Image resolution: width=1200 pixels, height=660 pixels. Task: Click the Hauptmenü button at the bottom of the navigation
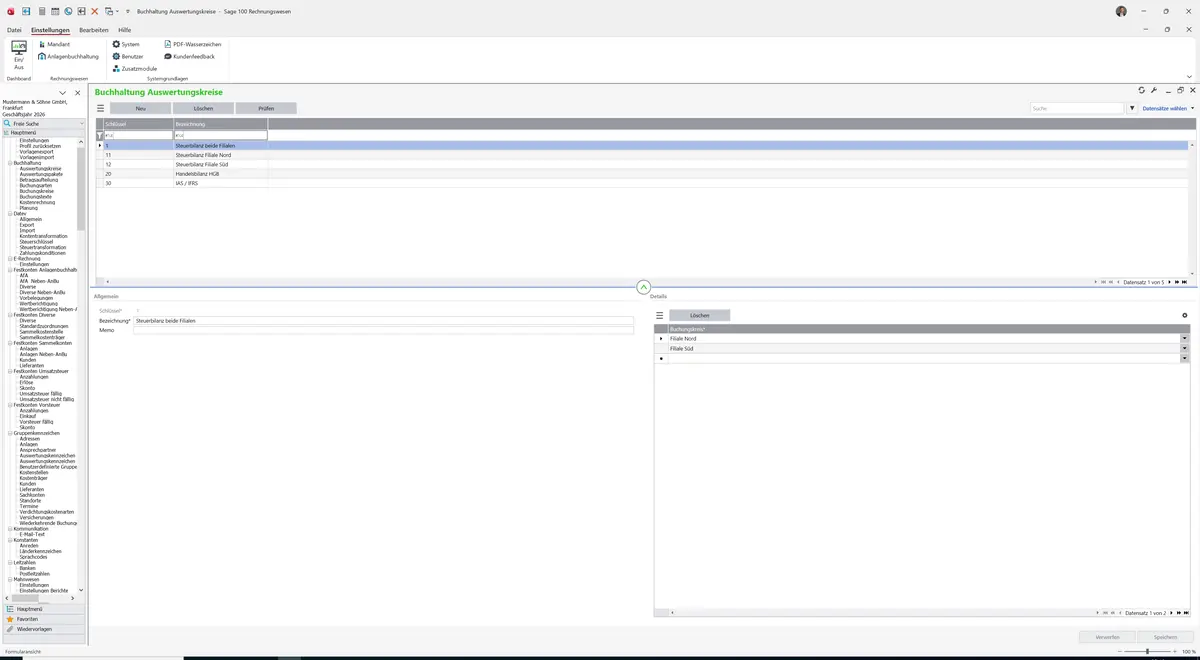[43, 609]
